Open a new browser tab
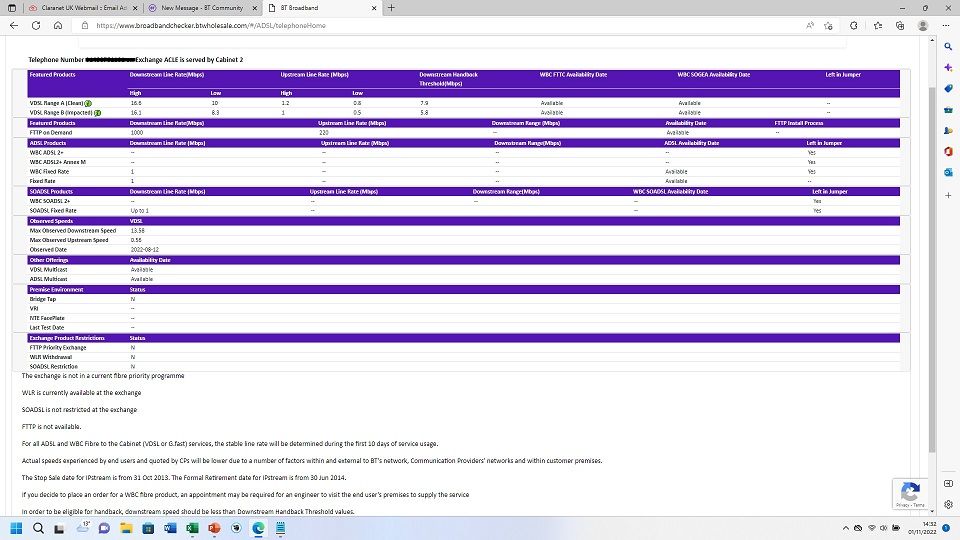The width and height of the screenshot is (960, 540). [x=390, y=8]
